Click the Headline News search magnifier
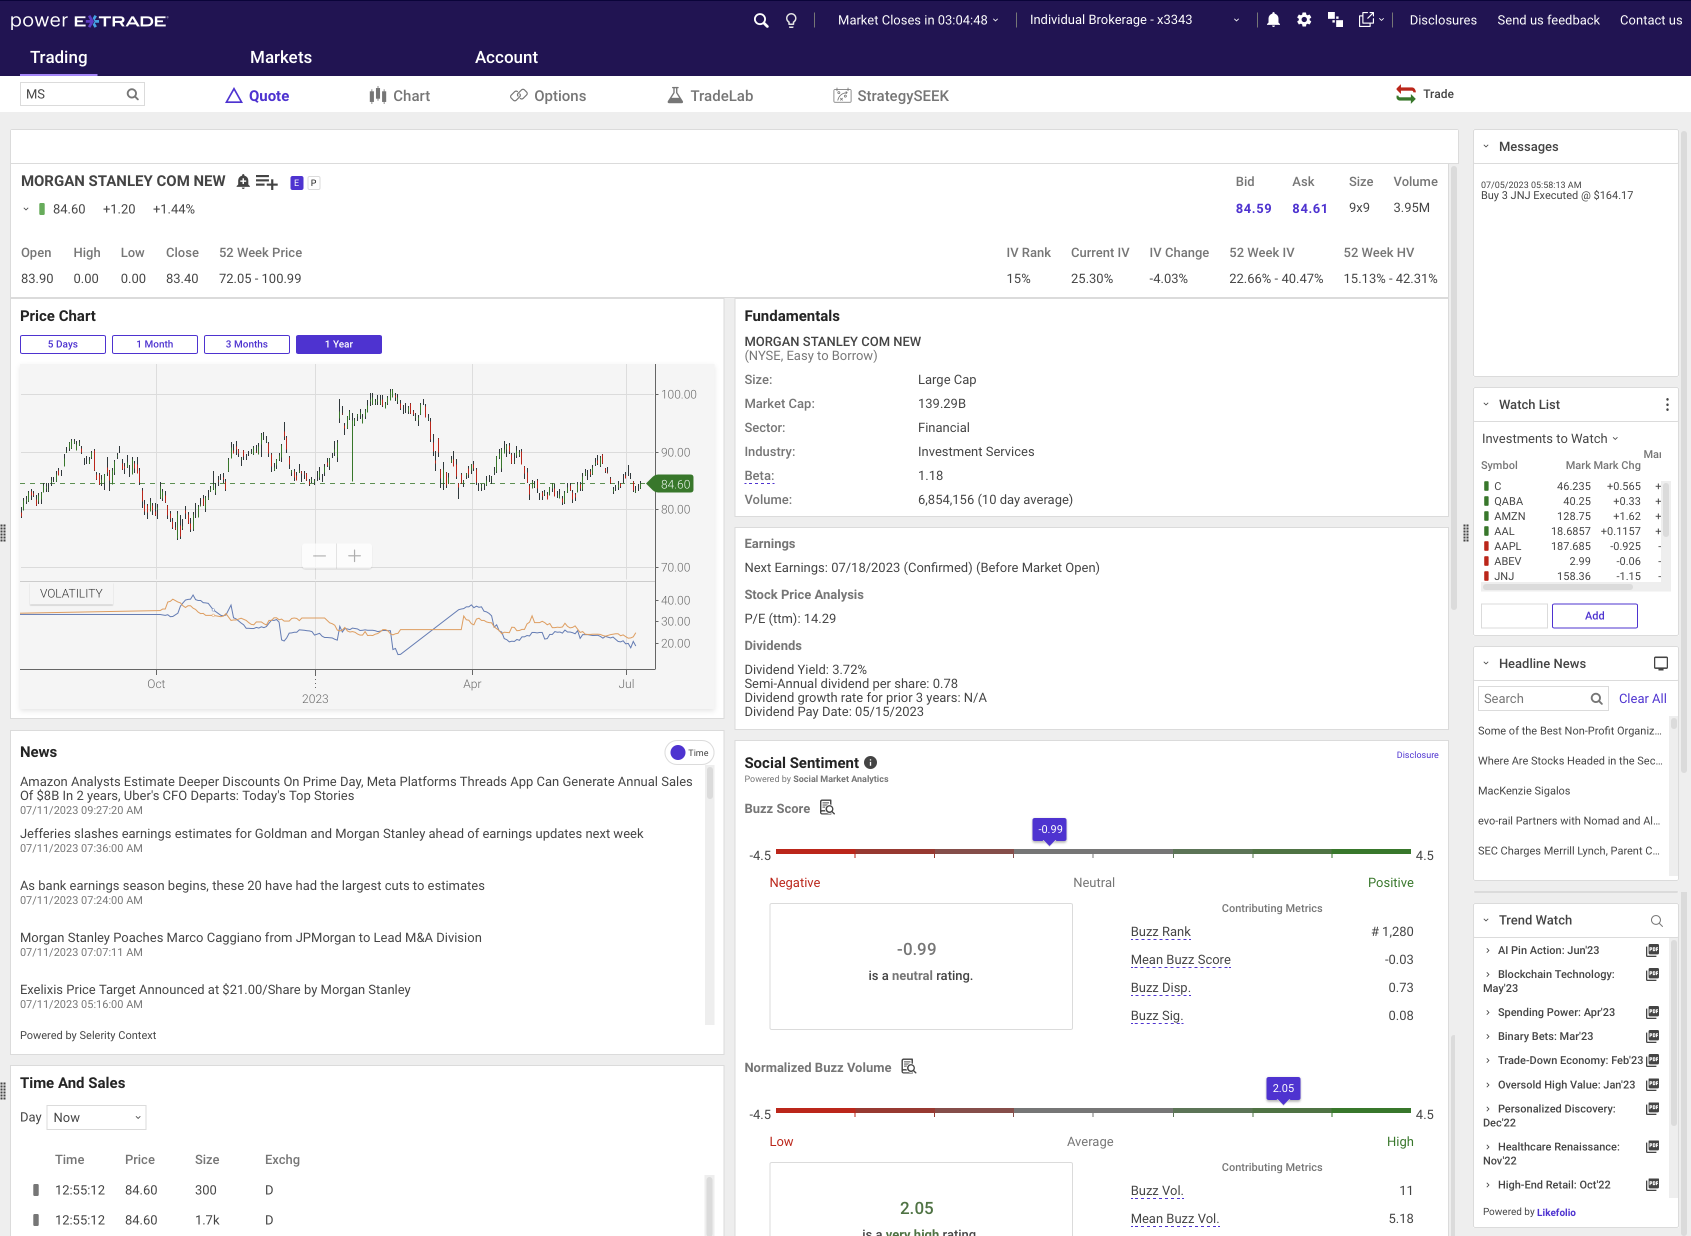 point(1597,699)
